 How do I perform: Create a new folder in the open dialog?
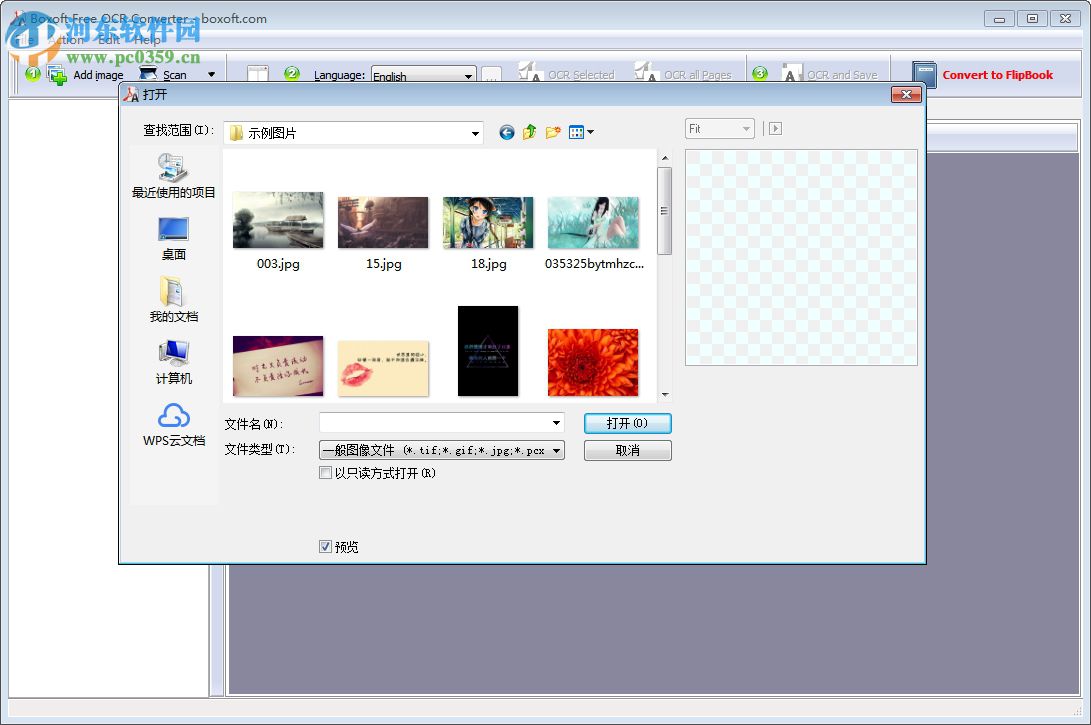tap(552, 131)
